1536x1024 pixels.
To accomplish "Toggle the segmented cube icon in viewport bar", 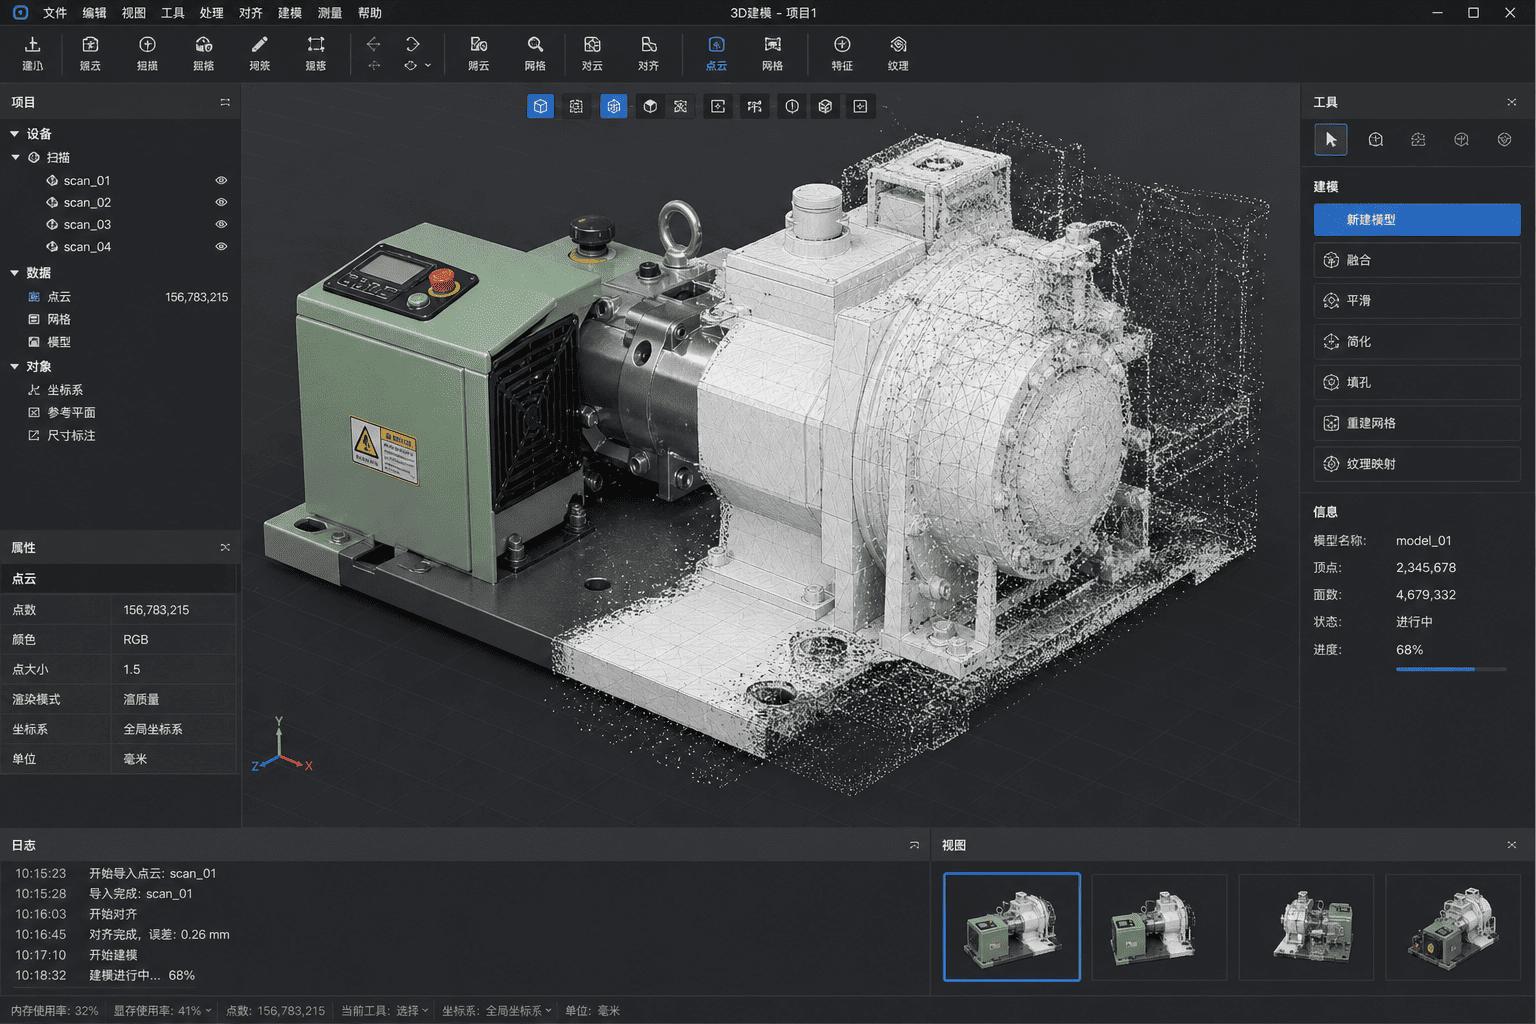I will click(x=825, y=106).
